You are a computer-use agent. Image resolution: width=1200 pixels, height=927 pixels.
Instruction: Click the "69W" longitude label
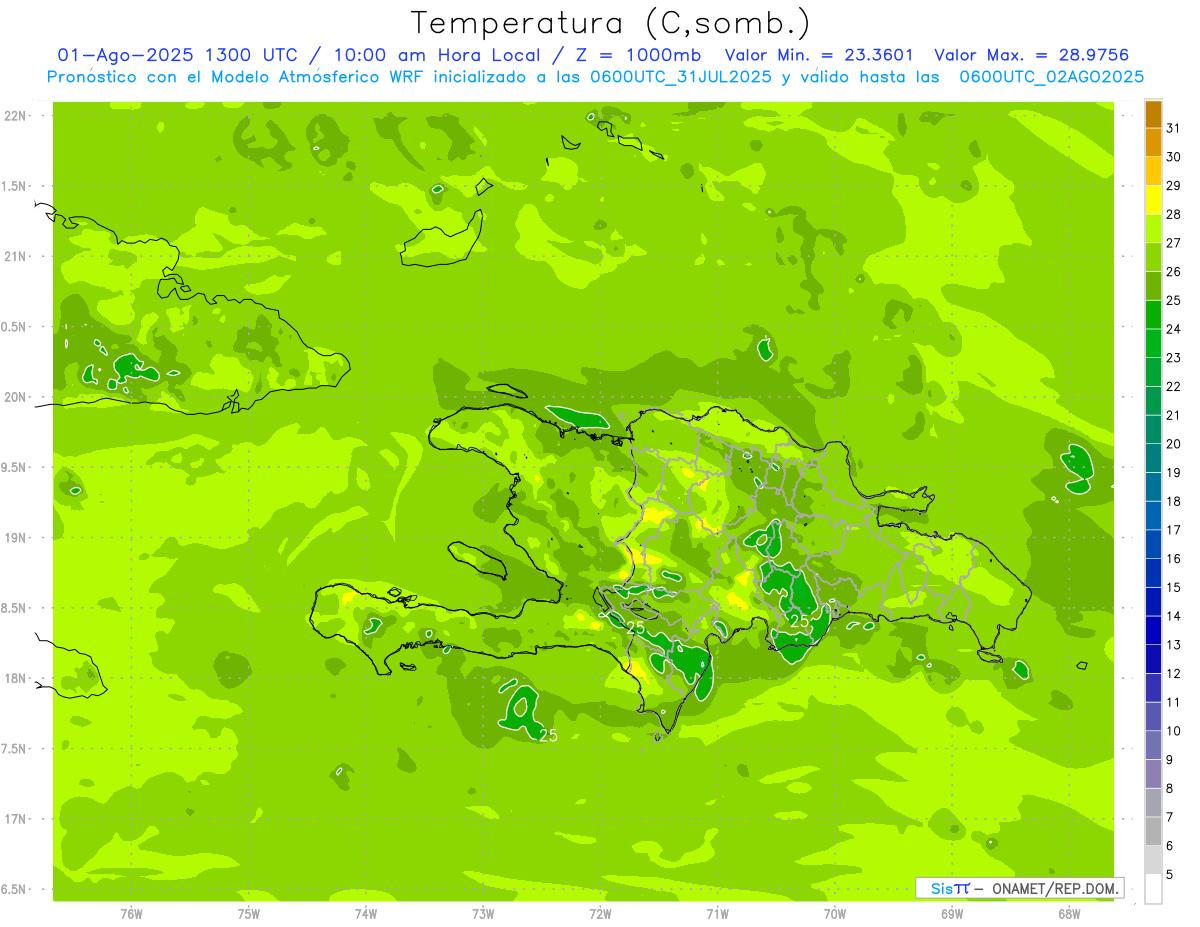[952, 913]
